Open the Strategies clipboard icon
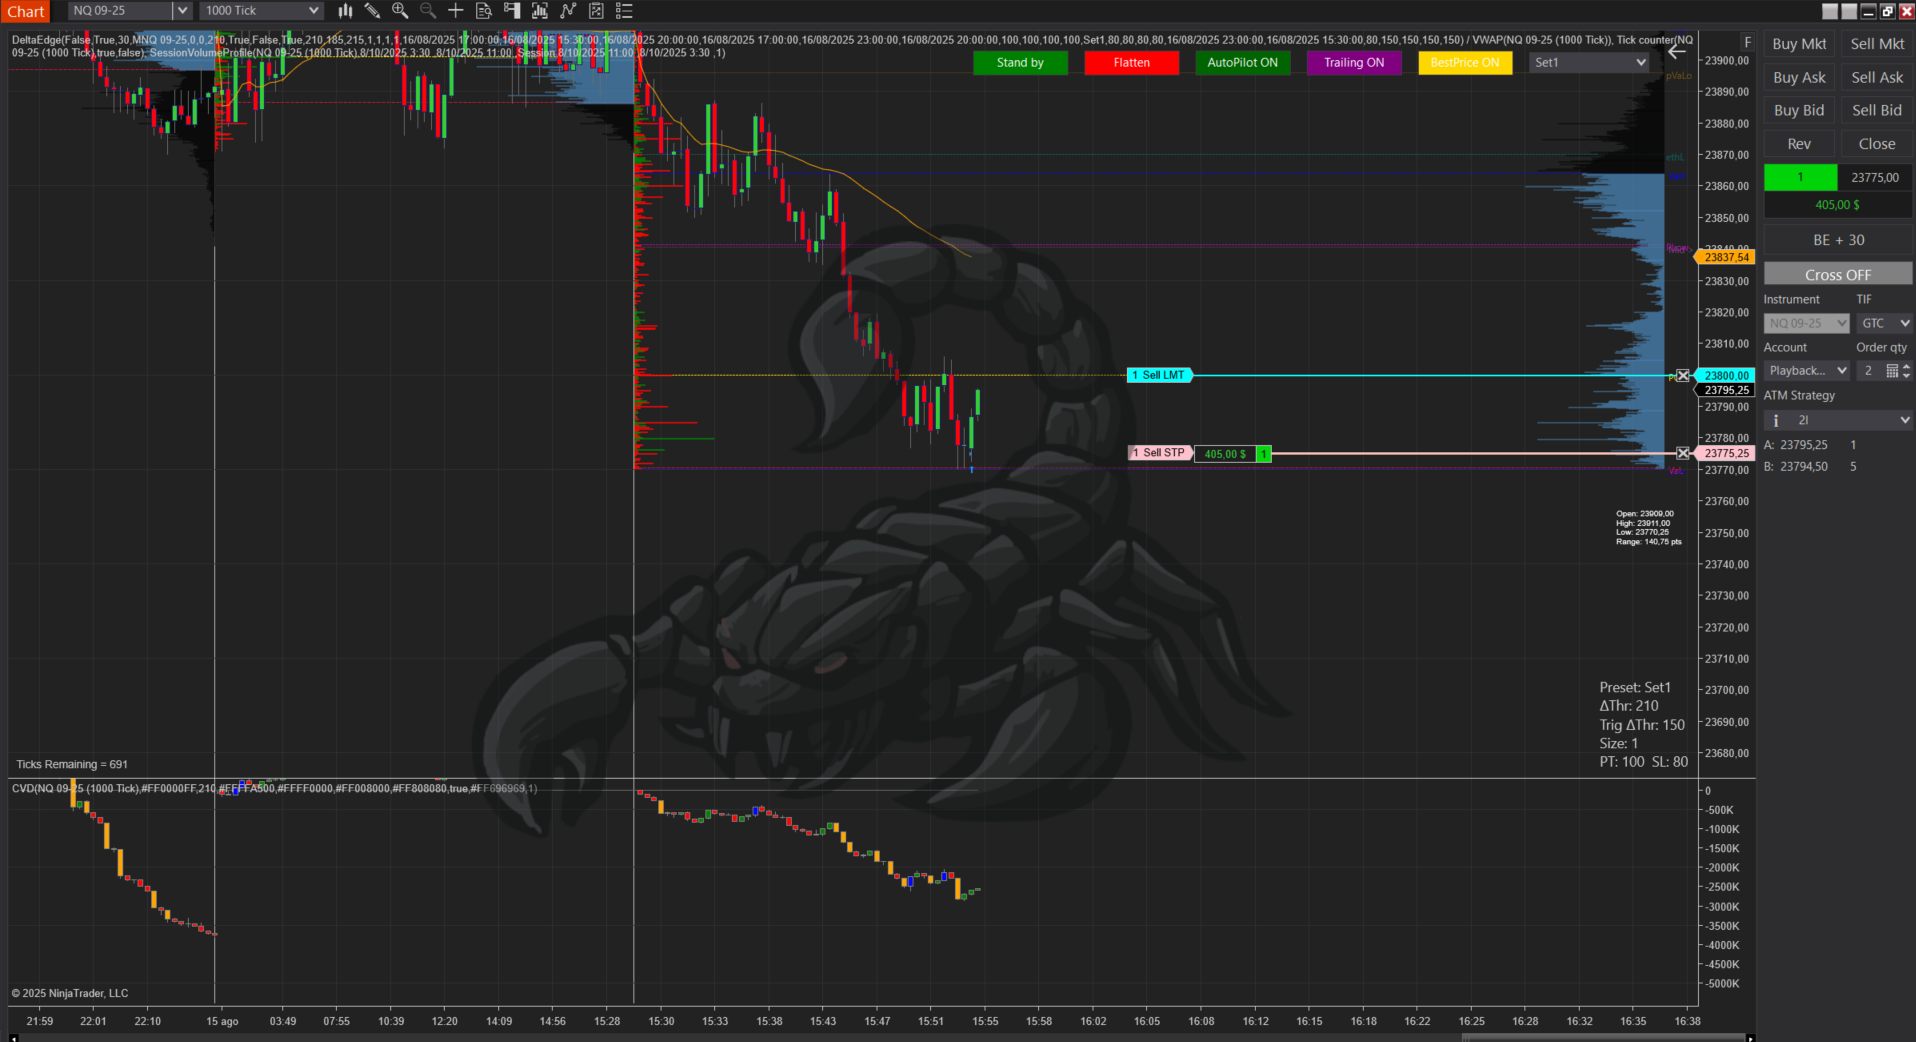The height and width of the screenshot is (1042, 1916). tap(596, 11)
